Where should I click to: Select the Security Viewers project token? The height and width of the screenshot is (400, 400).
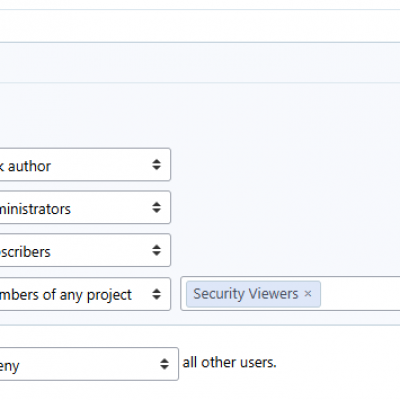coord(246,294)
